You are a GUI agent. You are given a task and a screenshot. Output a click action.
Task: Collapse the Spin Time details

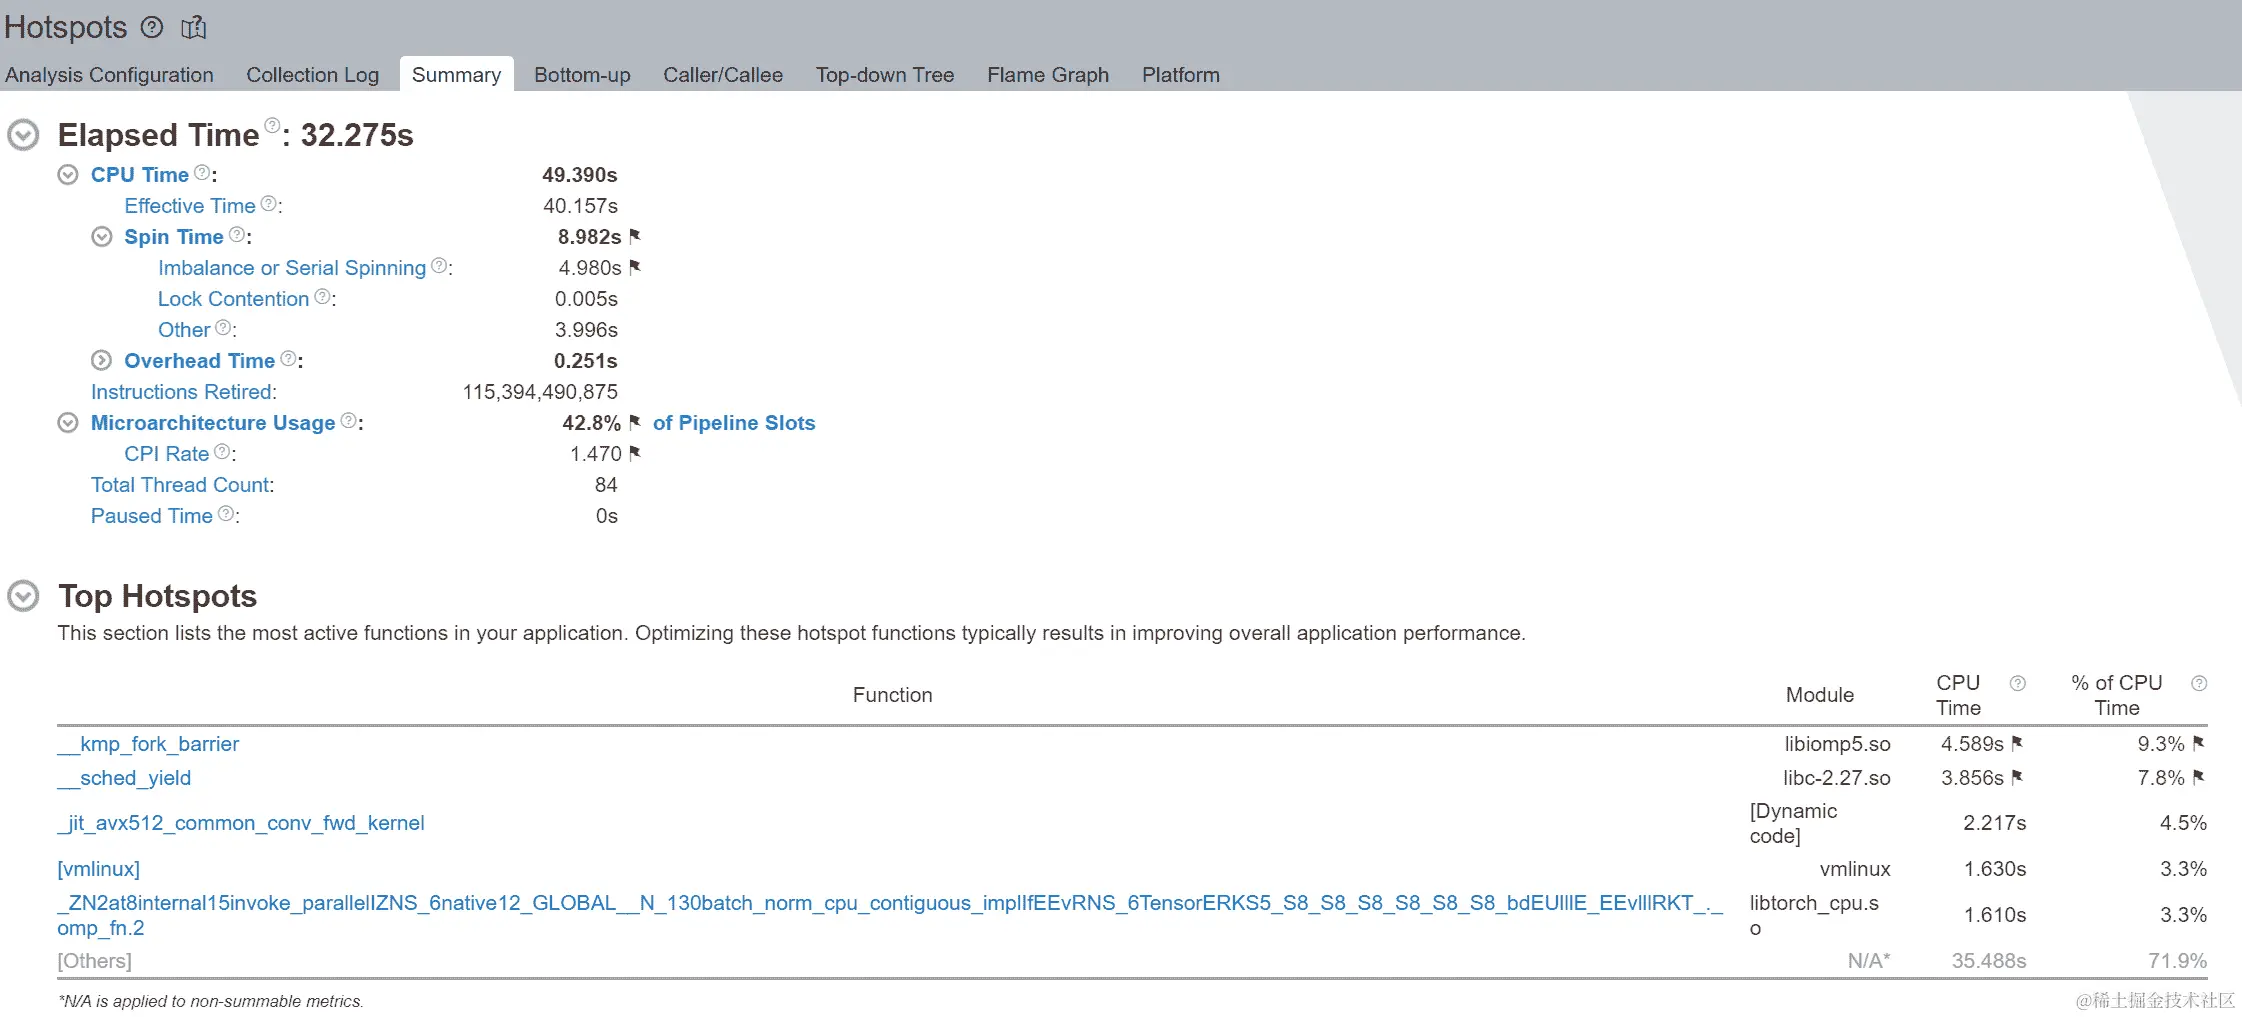[102, 237]
